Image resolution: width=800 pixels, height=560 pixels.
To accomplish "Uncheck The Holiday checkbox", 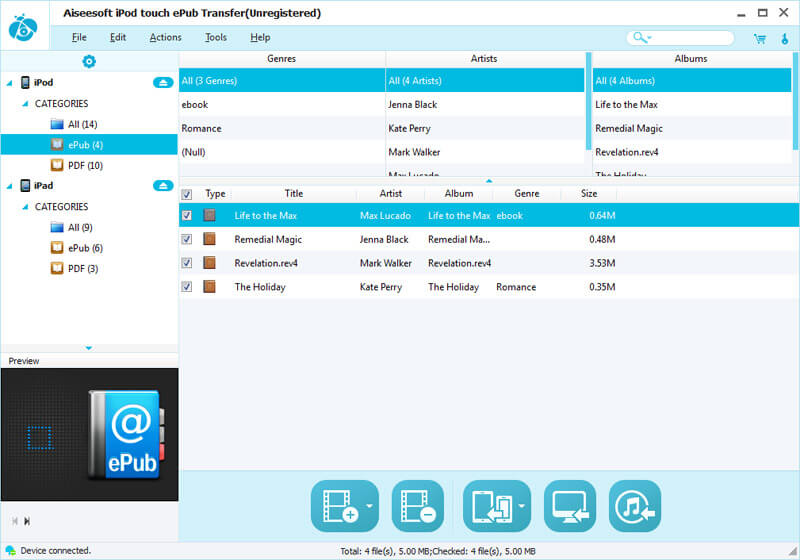I will (x=187, y=286).
